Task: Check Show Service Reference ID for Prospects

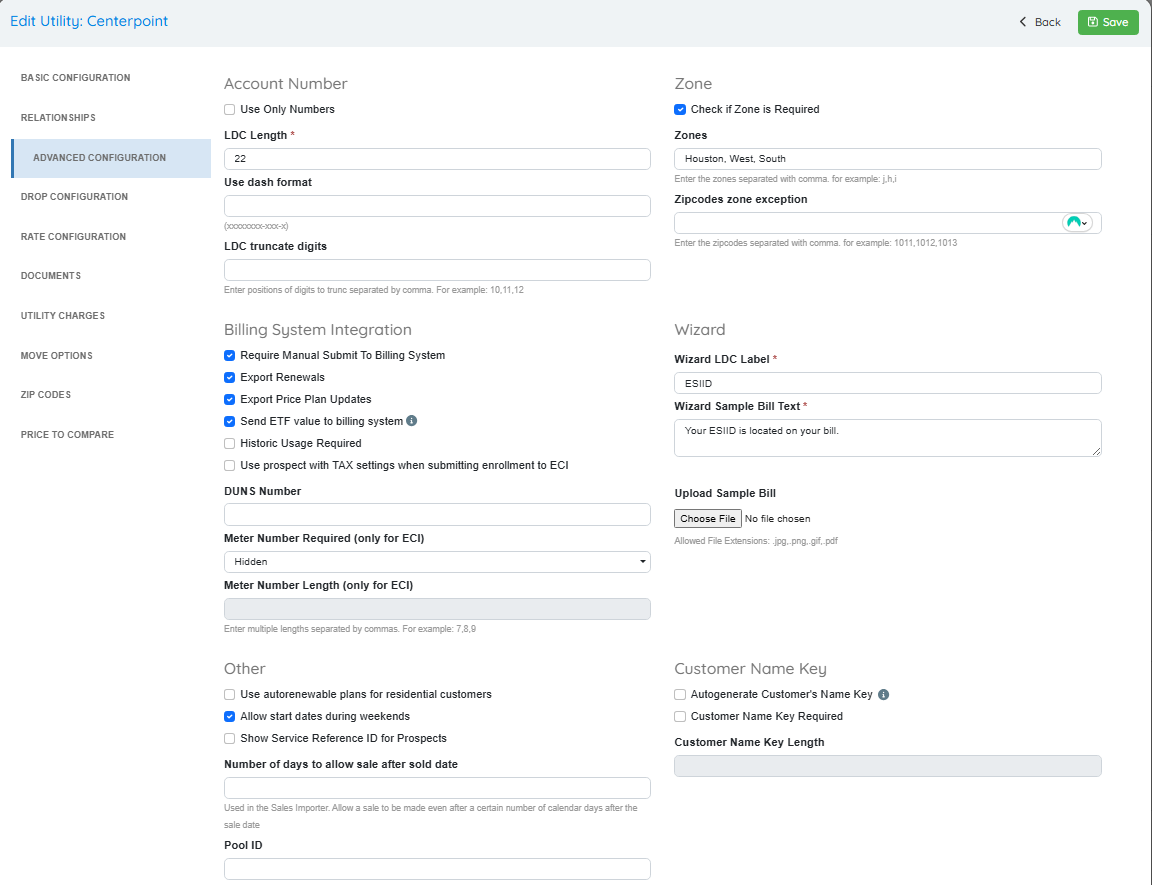Action: (230, 739)
